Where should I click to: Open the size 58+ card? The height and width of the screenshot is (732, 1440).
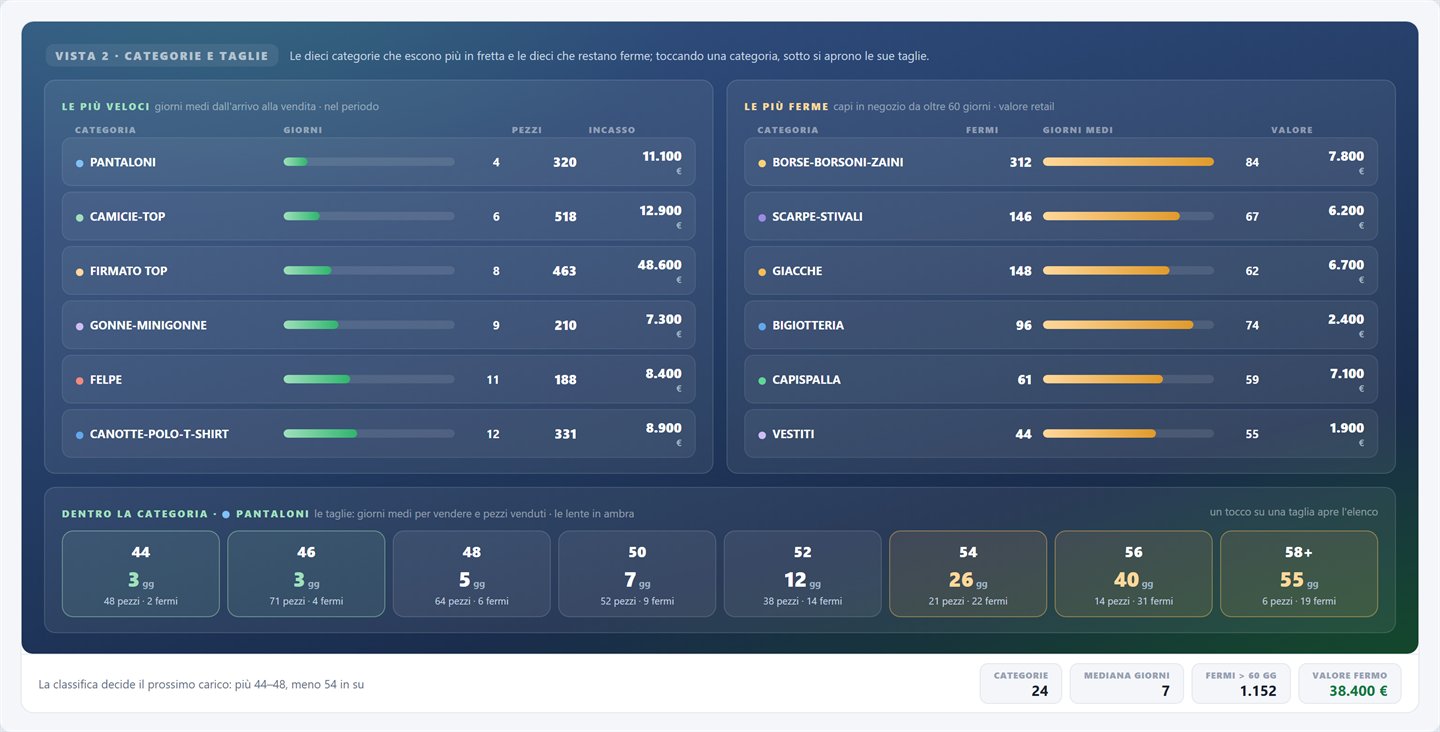[1299, 574]
